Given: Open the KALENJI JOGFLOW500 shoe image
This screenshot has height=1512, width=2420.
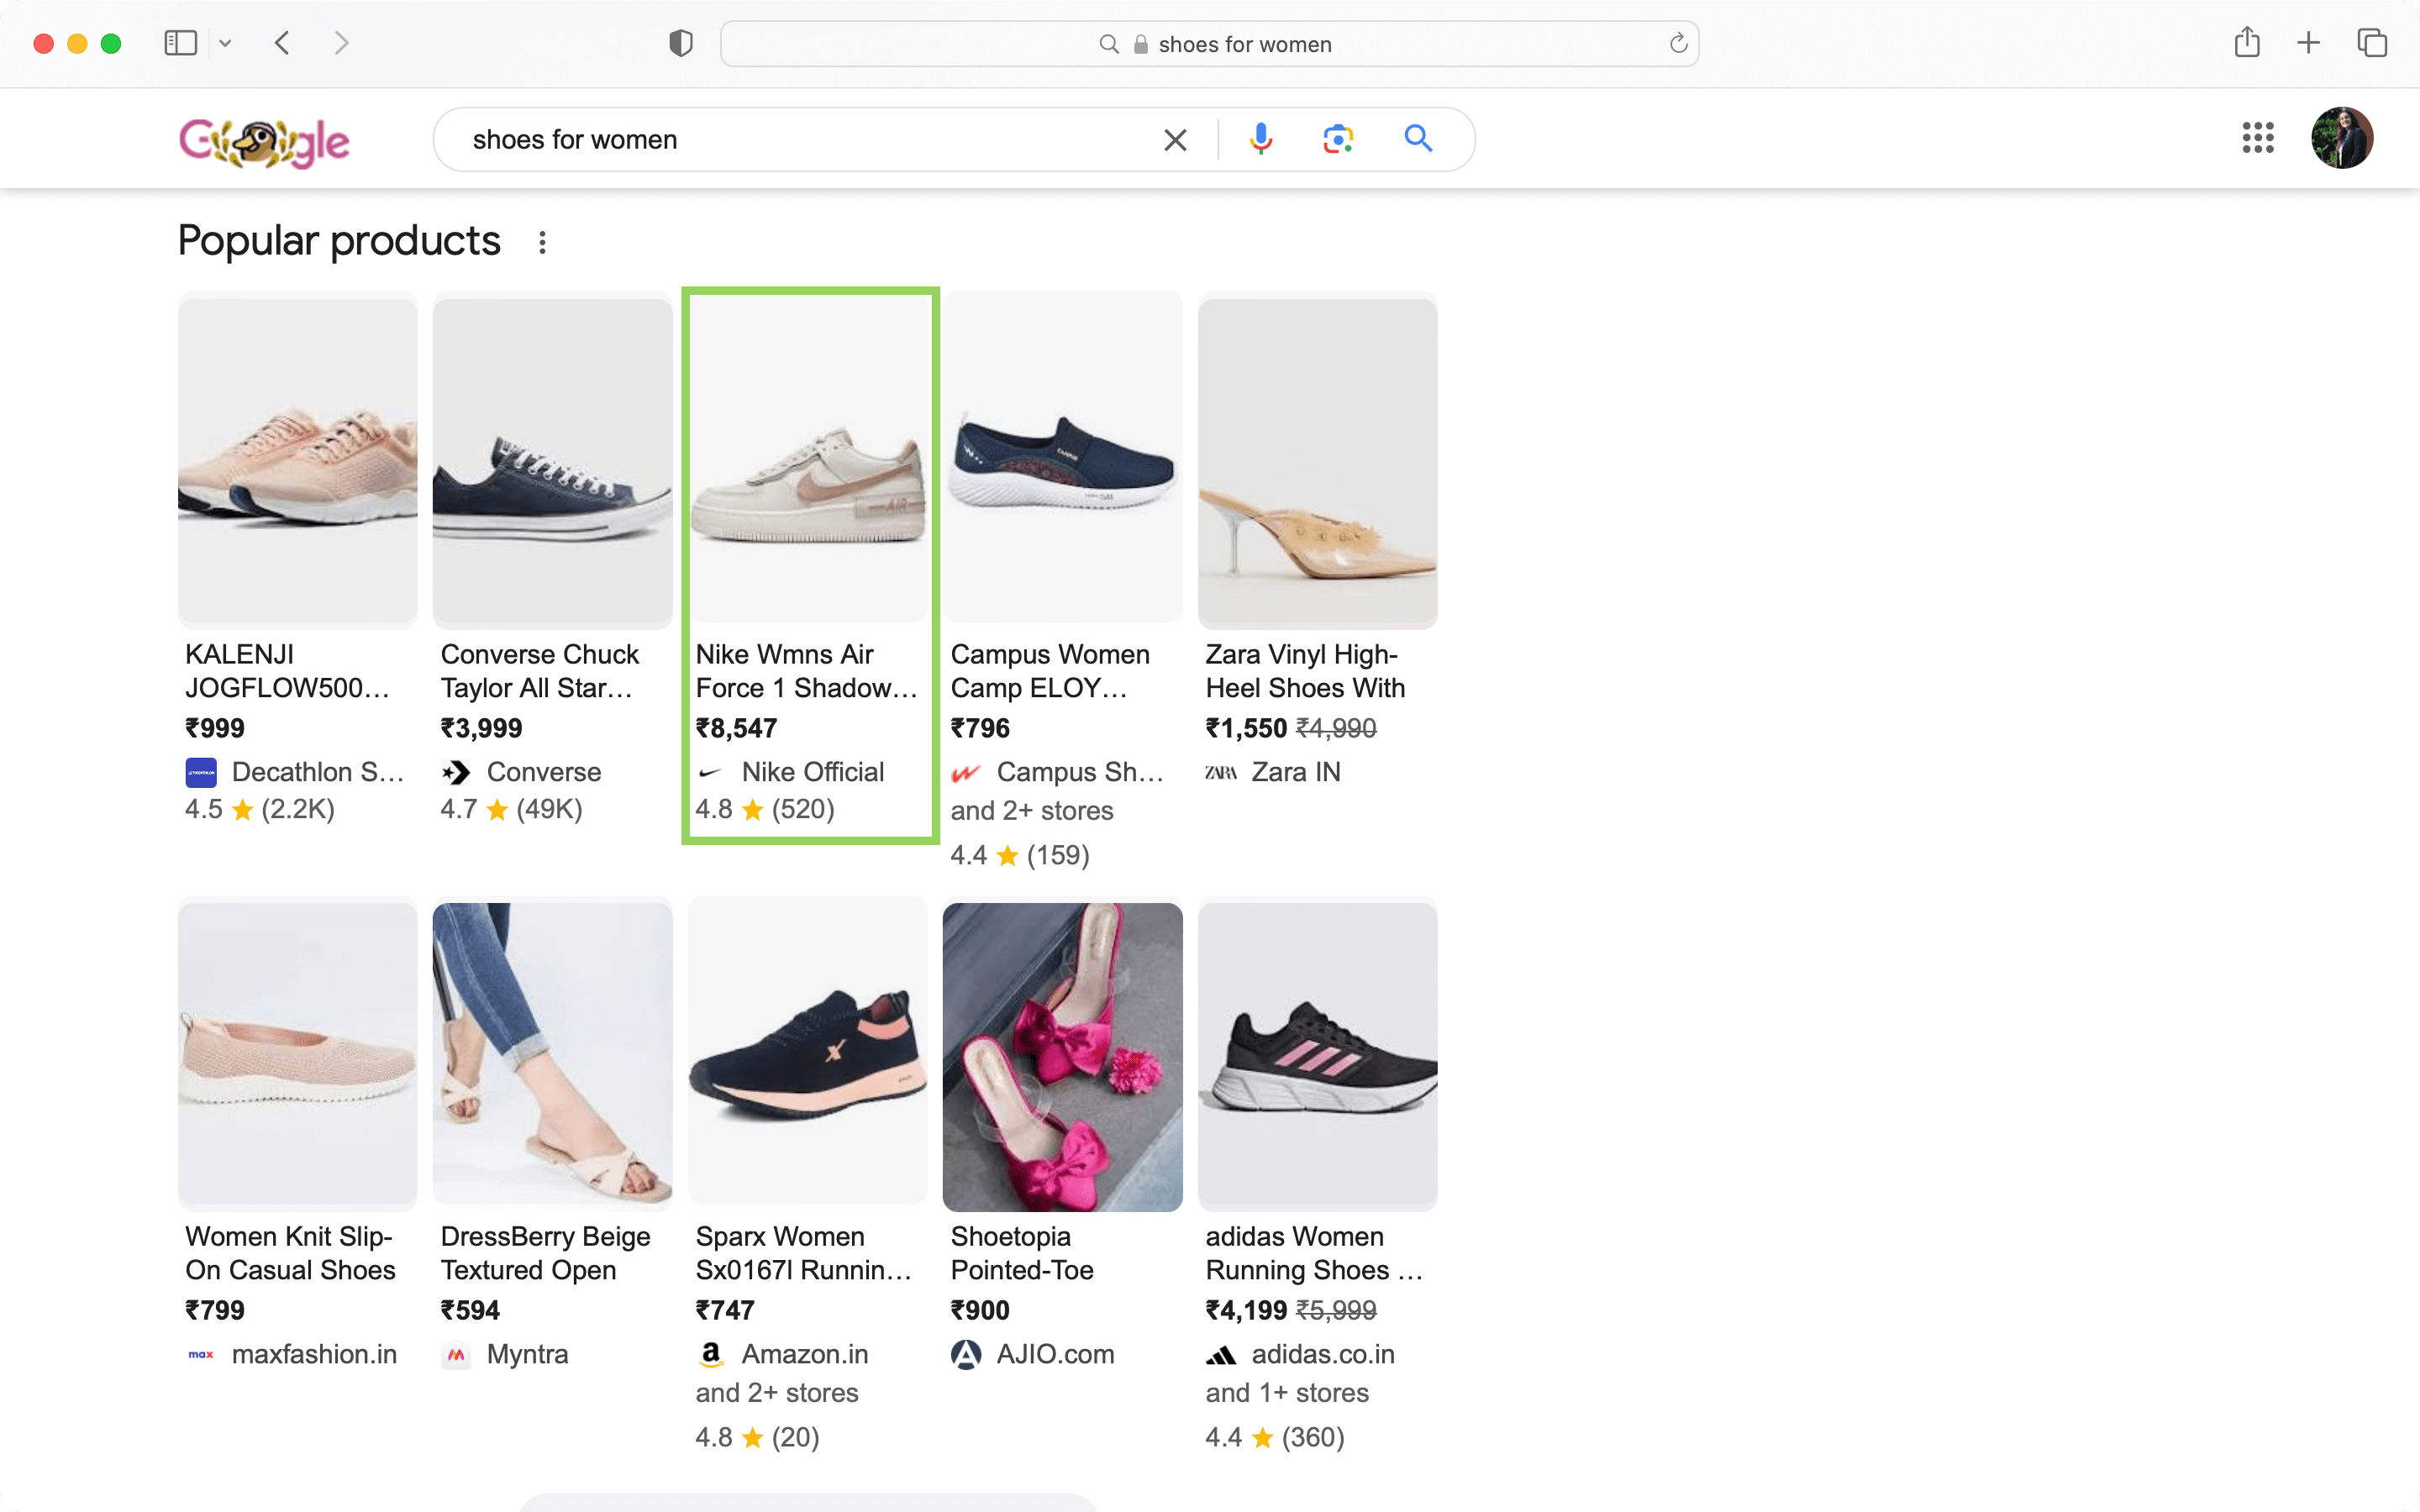Looking at the screenshot, I should point(298,461).
